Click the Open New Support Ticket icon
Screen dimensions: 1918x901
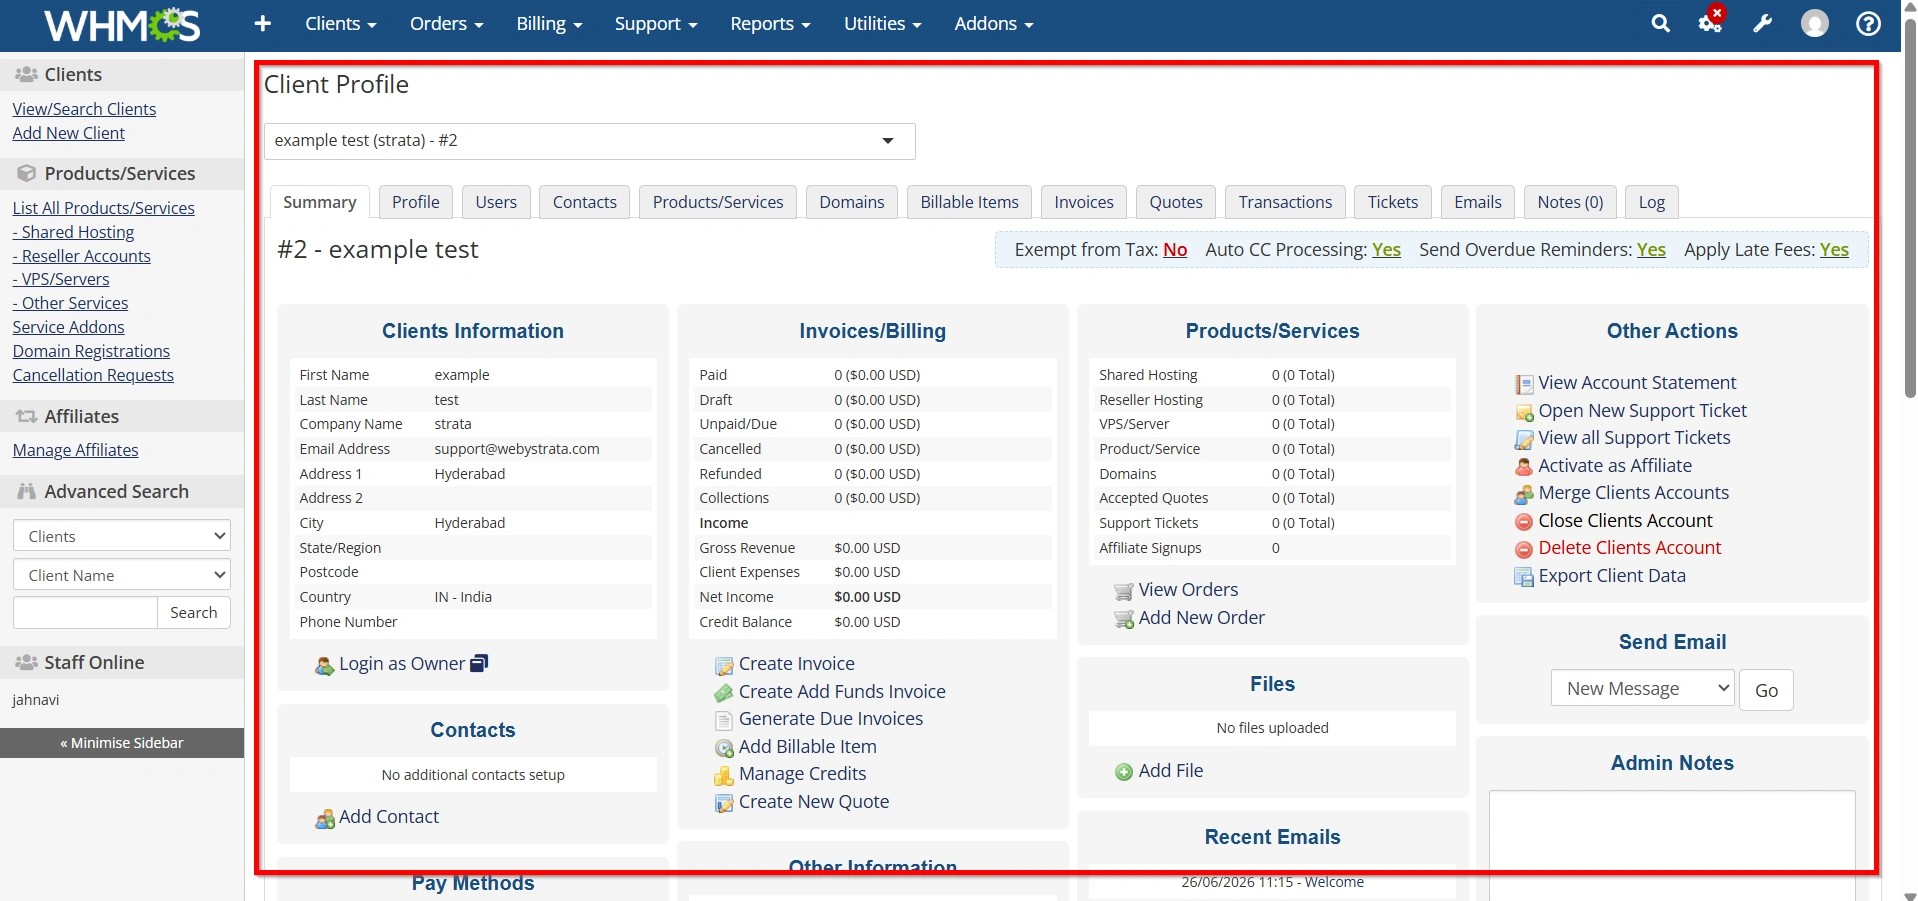[1524, 412]
